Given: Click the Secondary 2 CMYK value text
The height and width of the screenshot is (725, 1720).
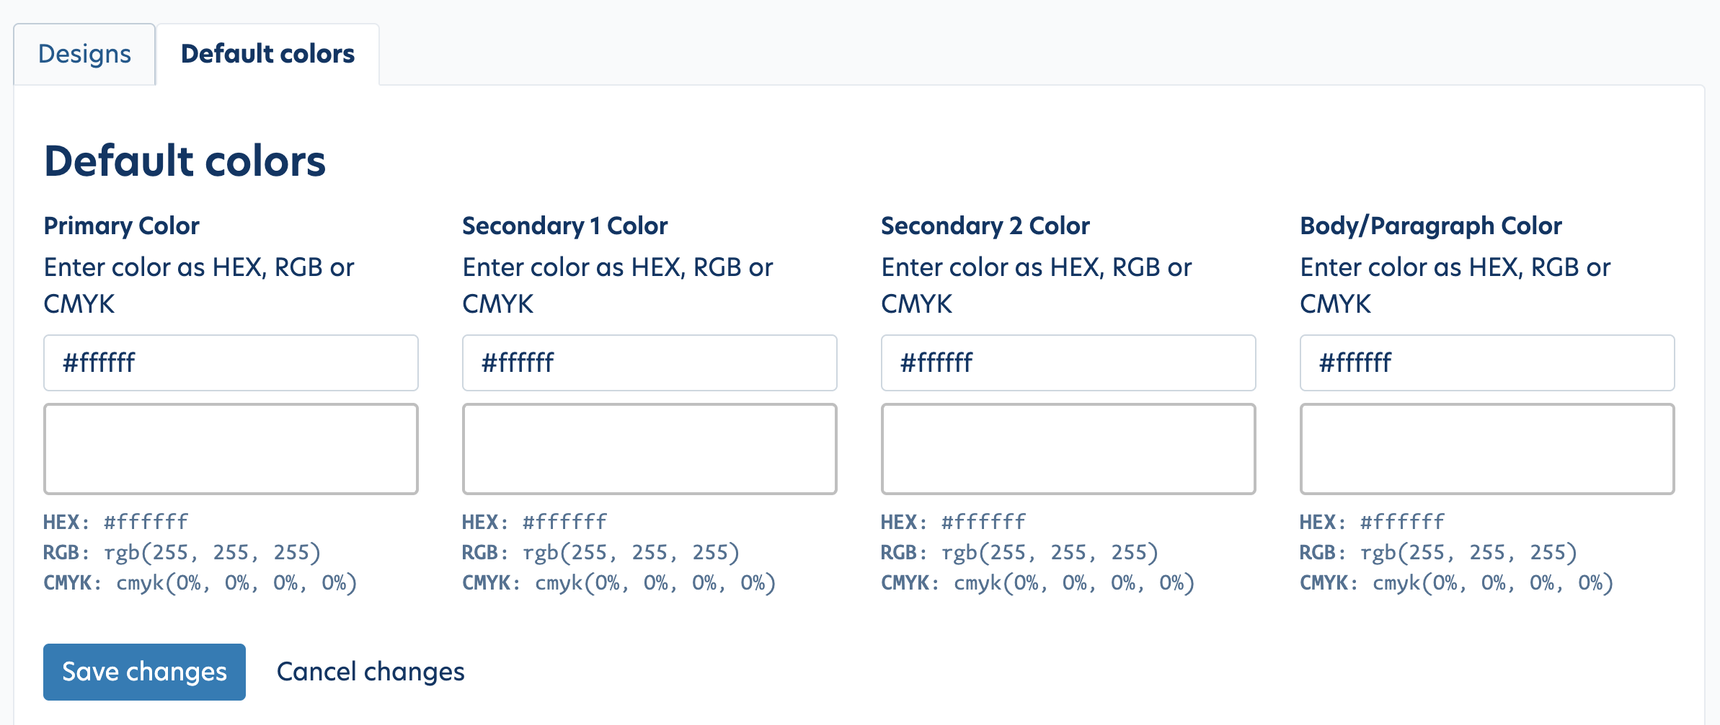Looking at the screenshot, I should pos(1074,583).
